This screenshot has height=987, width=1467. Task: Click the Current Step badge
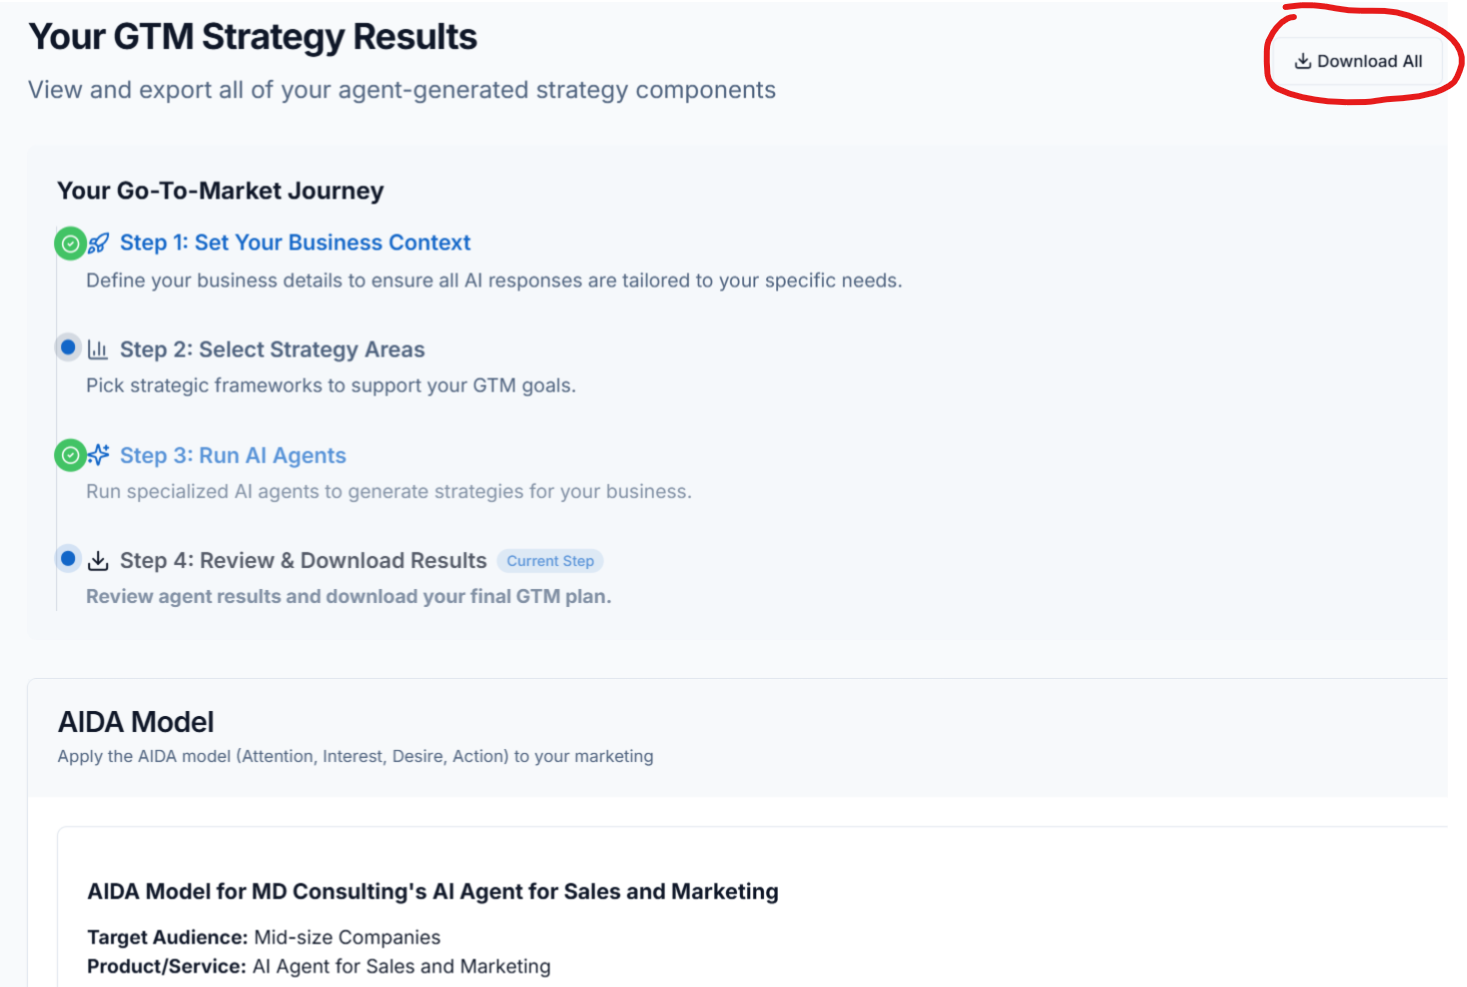coord(550,561)
